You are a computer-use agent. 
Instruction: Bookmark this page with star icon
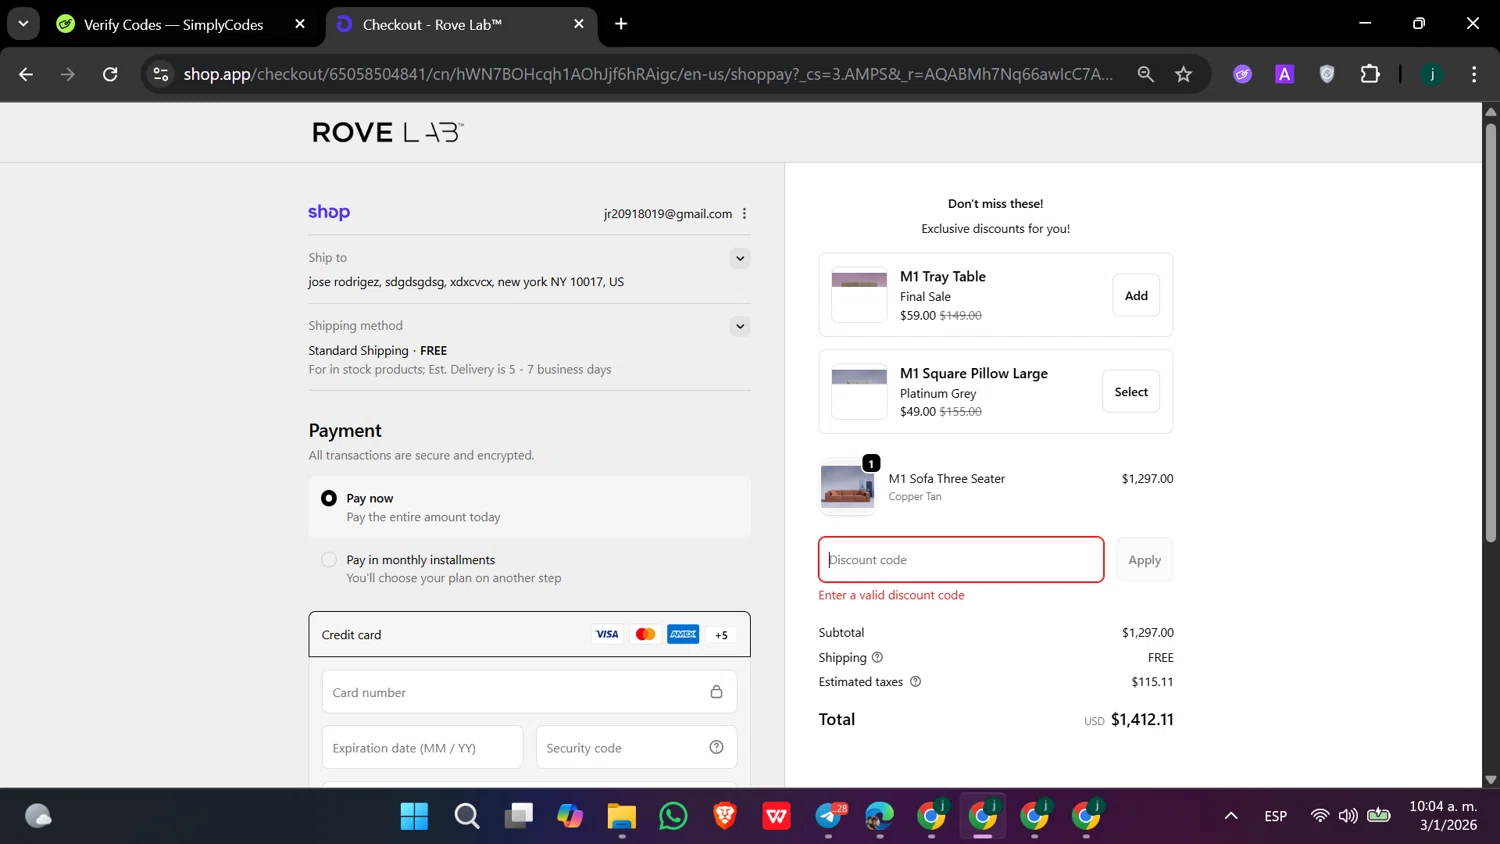pos(1183,74)
